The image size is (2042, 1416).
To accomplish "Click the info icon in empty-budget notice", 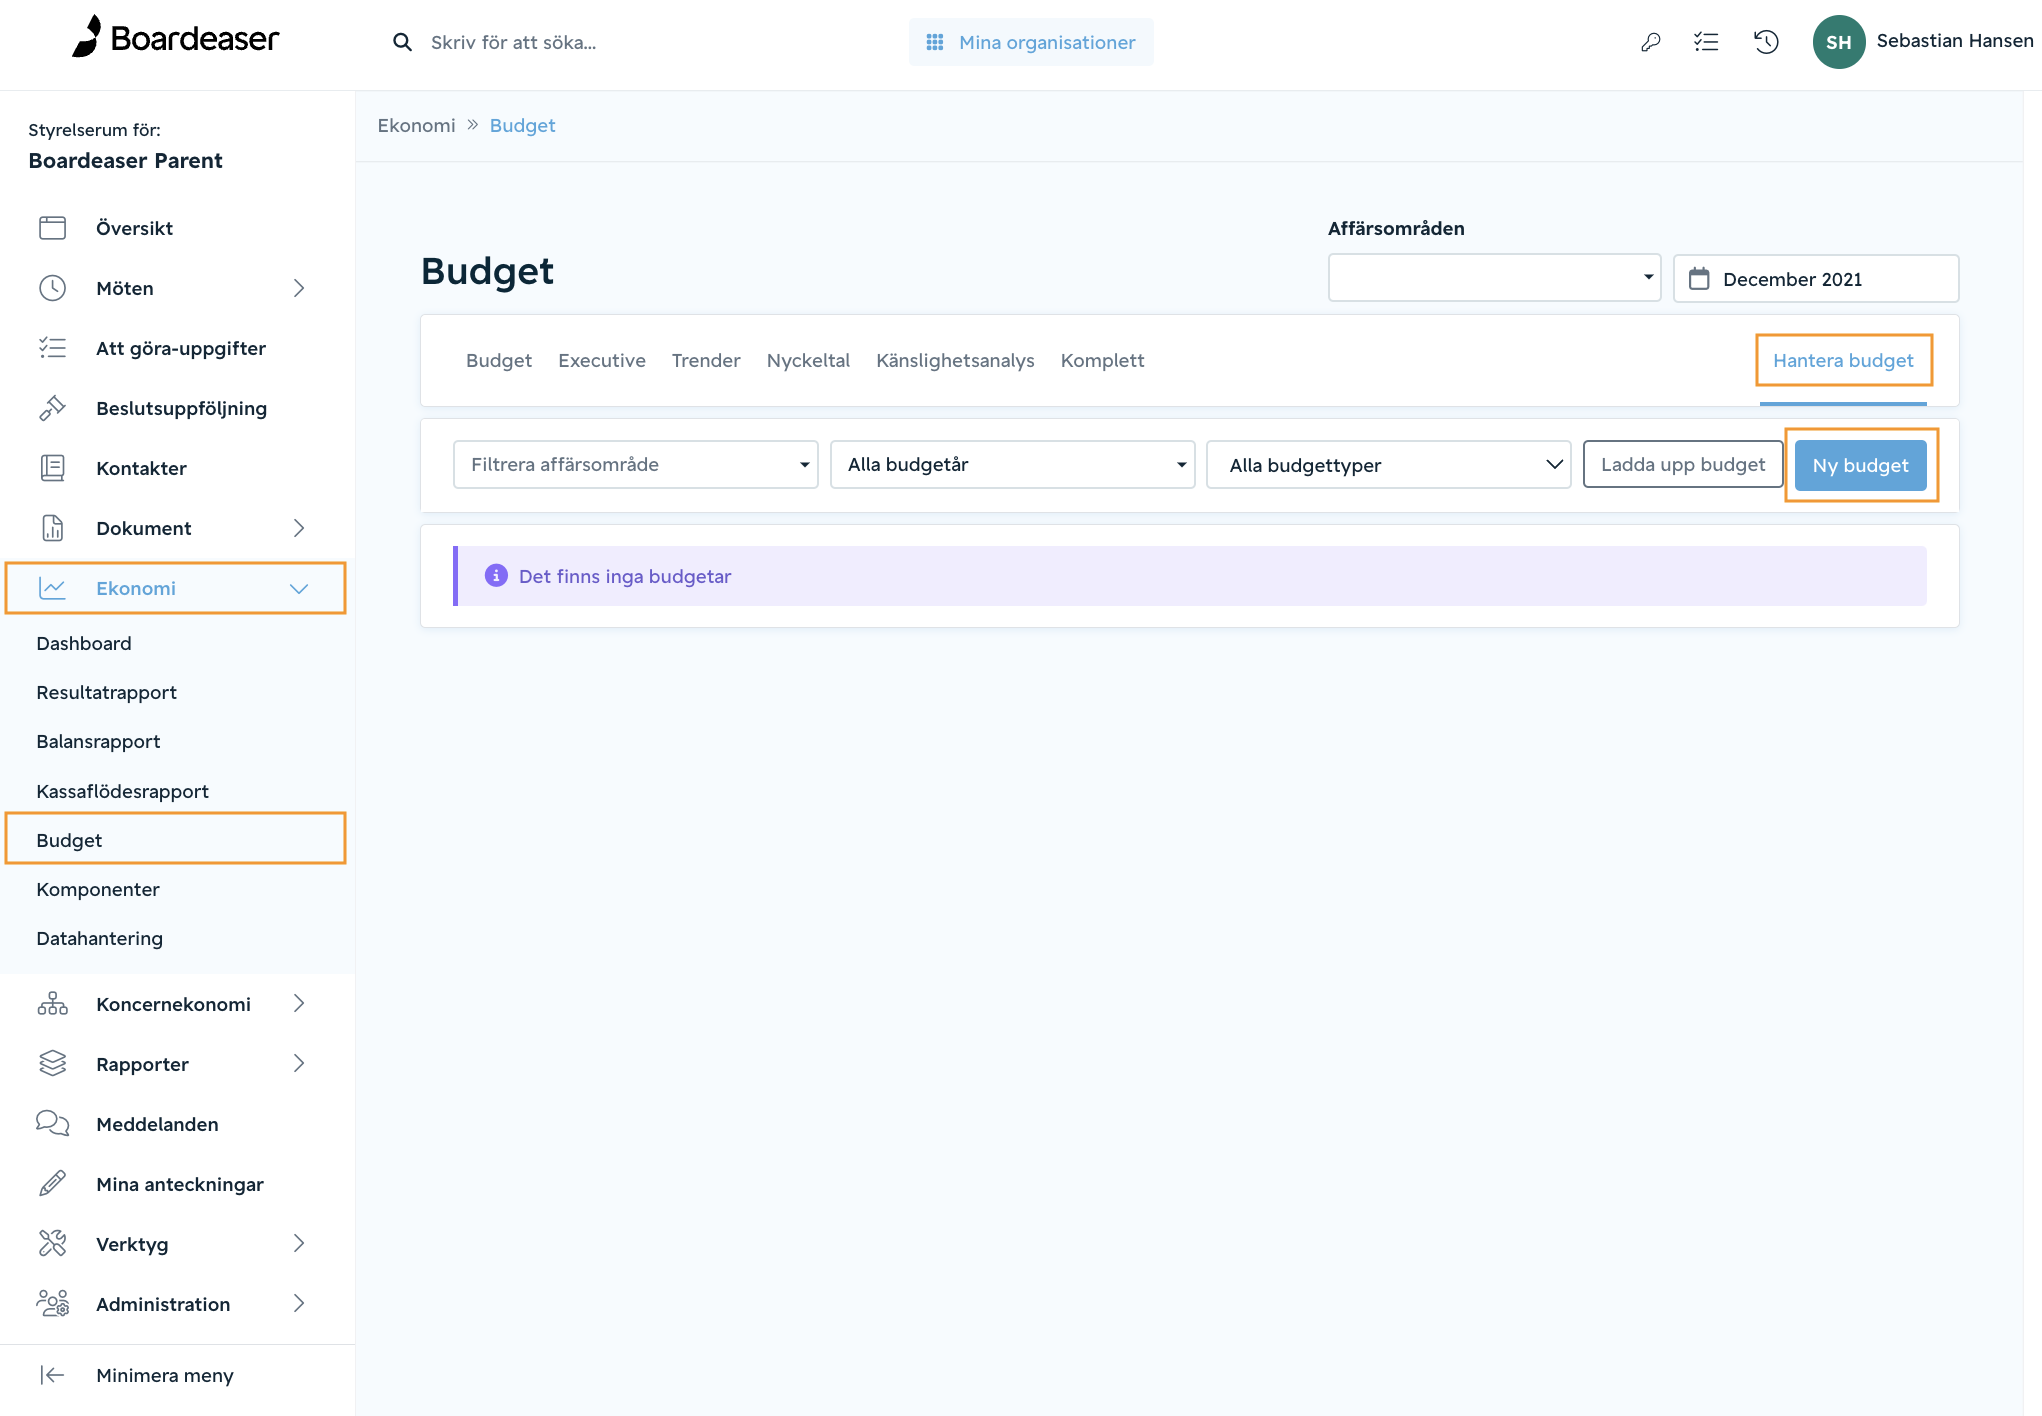I will [496, 576].
